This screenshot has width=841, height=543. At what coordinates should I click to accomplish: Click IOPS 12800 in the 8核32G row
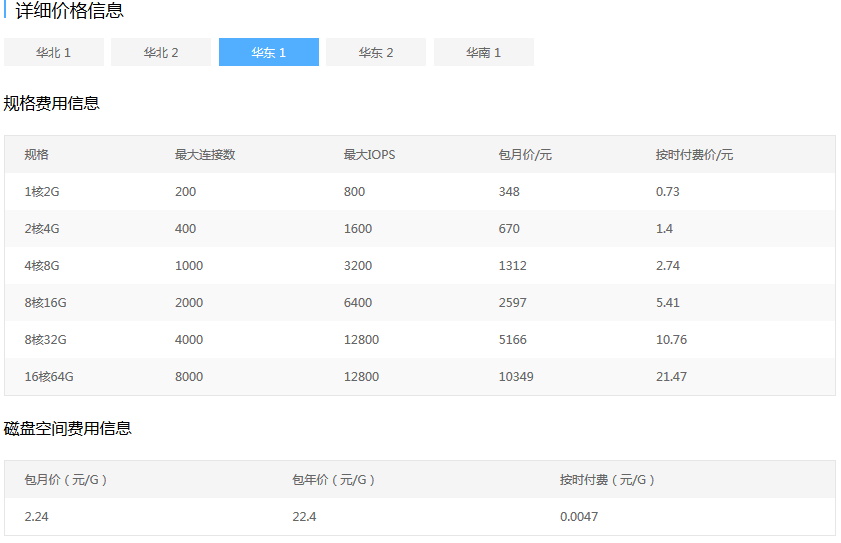click(x=362, y=340)
